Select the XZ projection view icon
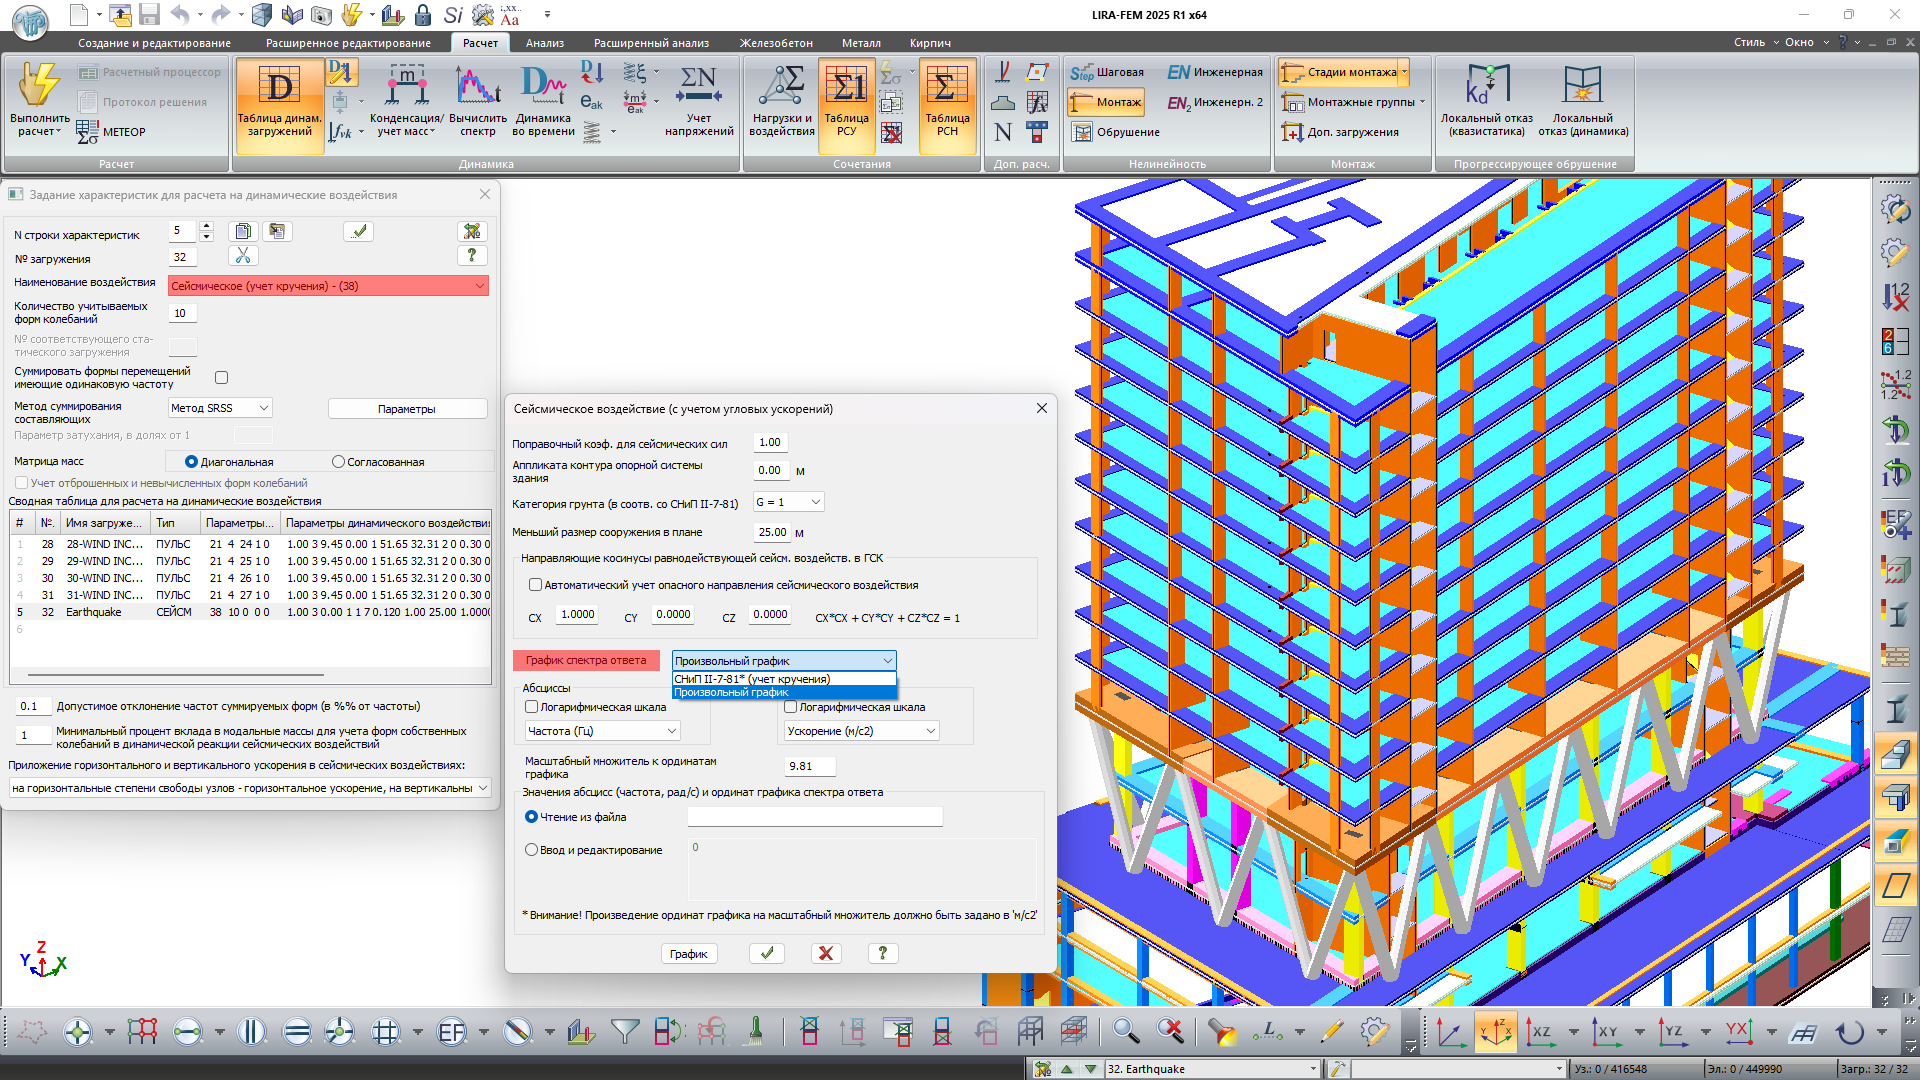Screen dimensions: 1920x1080 1541,1031
